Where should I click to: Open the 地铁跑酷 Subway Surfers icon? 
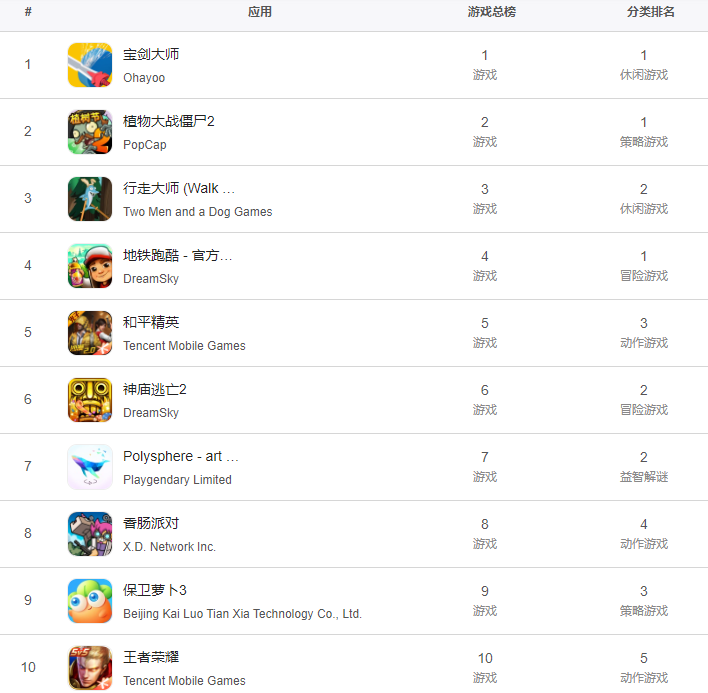[x=90, y=266]
